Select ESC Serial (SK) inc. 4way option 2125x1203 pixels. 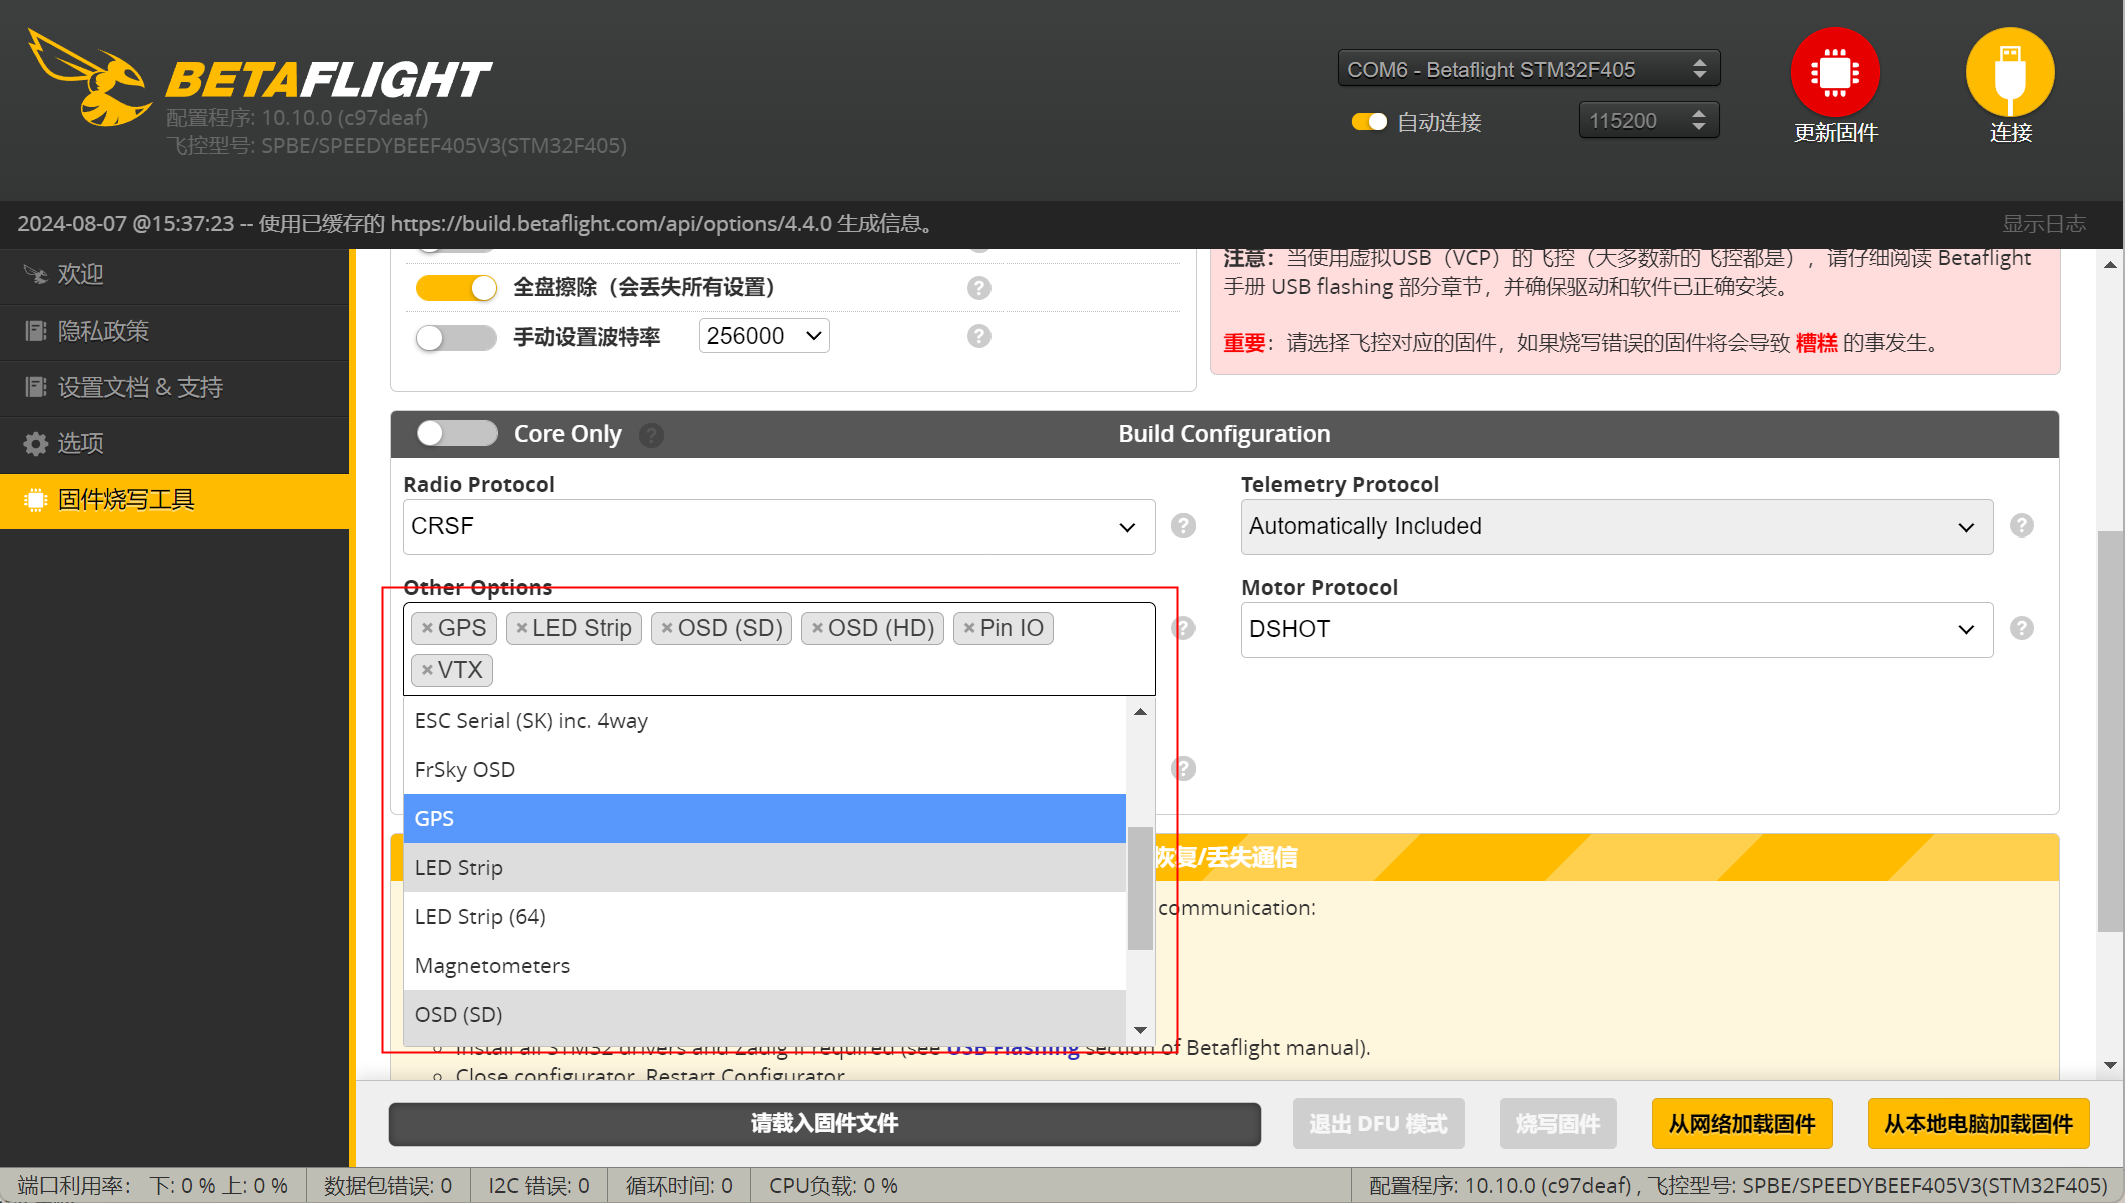tap(765, 721)
